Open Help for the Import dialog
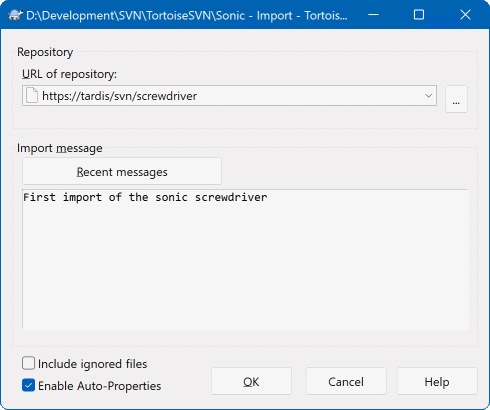This screenshot has height=410, width=490. coord(437,381)
